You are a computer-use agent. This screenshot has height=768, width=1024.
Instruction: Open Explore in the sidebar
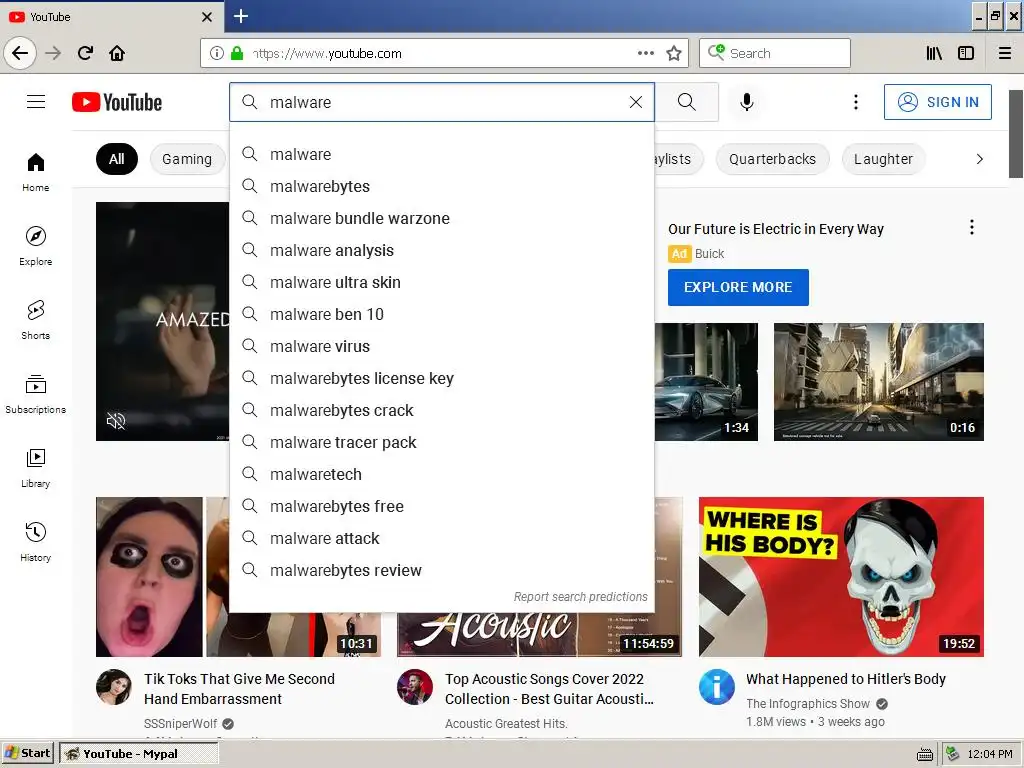36,246
